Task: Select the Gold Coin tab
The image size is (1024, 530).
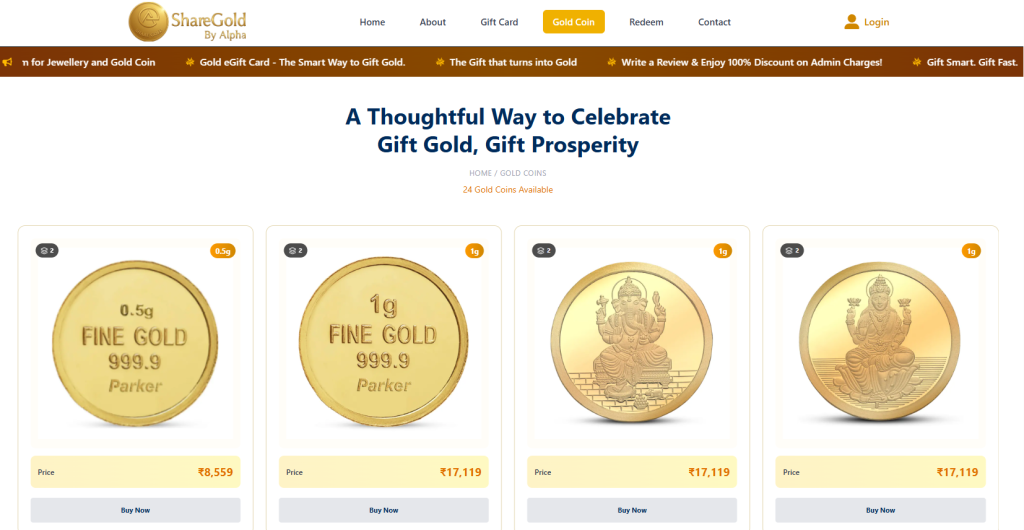Action: click(574, 22)
